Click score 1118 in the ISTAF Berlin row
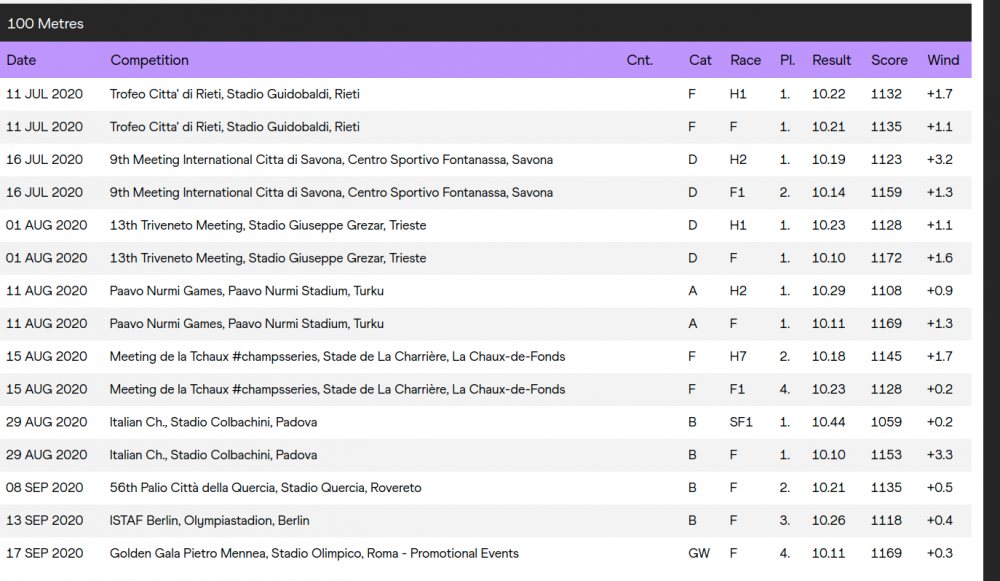 886,520
